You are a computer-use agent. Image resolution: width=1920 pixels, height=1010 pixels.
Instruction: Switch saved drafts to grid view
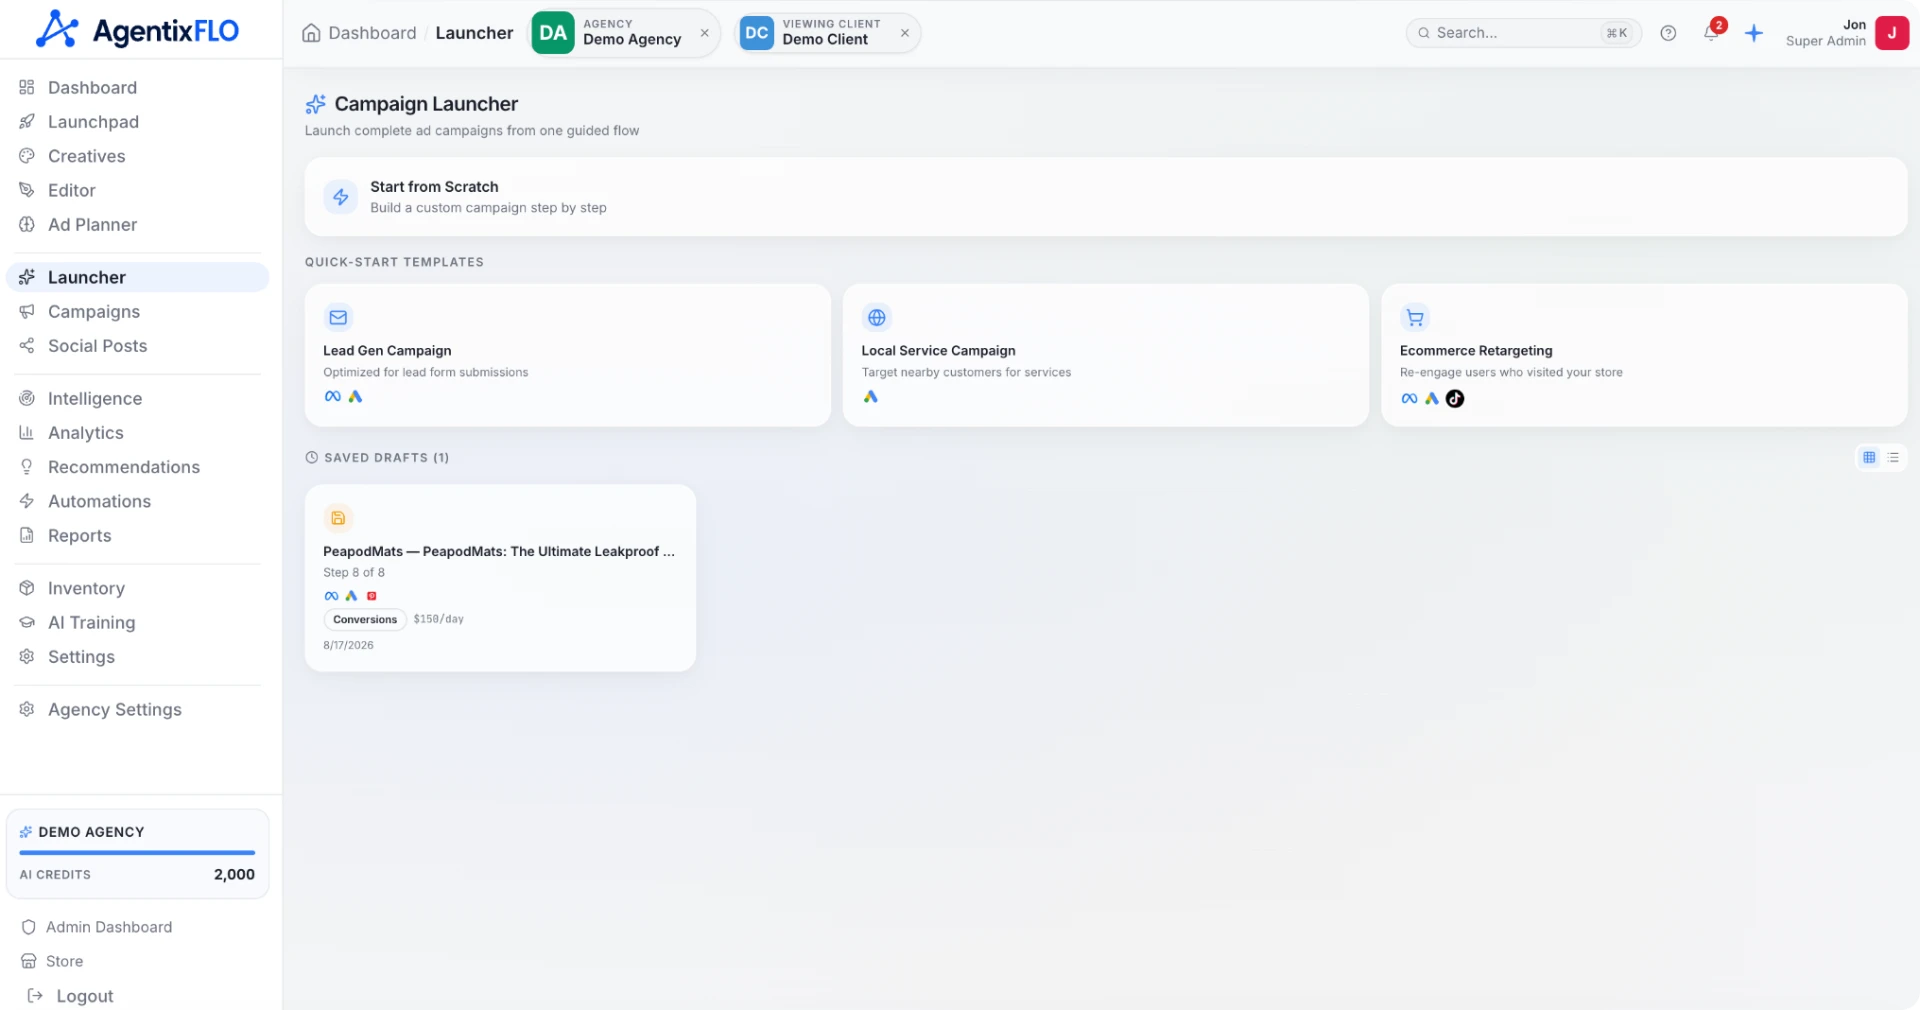click(x=1869, y=457)
